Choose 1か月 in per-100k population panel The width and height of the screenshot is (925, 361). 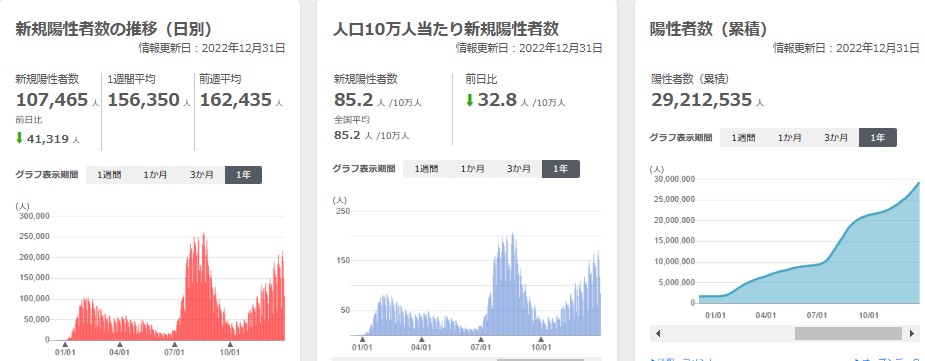(x=473, y=169)
